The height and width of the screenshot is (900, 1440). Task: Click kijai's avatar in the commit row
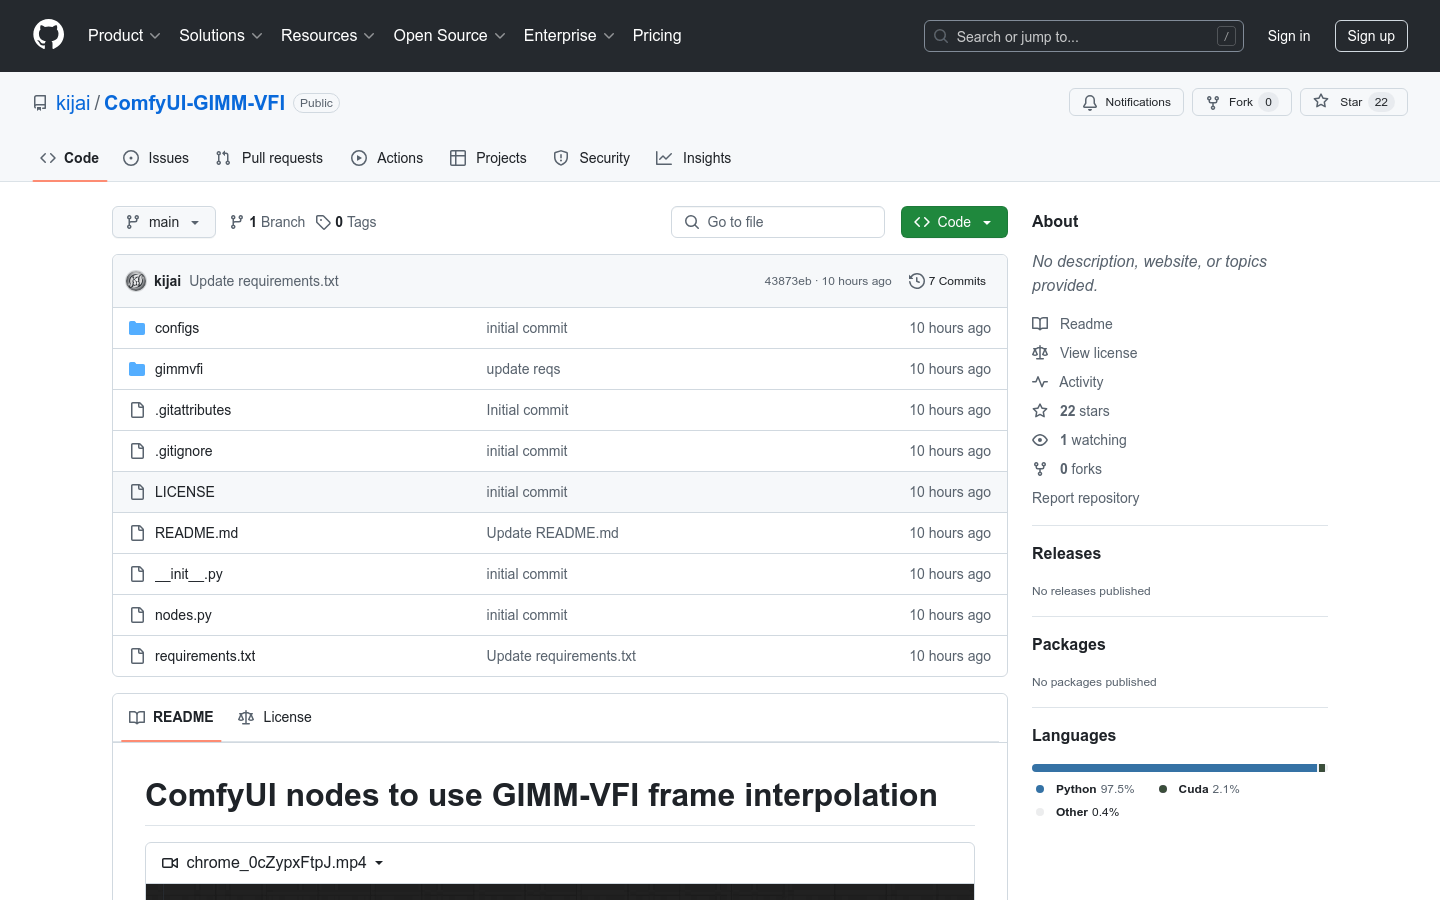coord(136,281)
